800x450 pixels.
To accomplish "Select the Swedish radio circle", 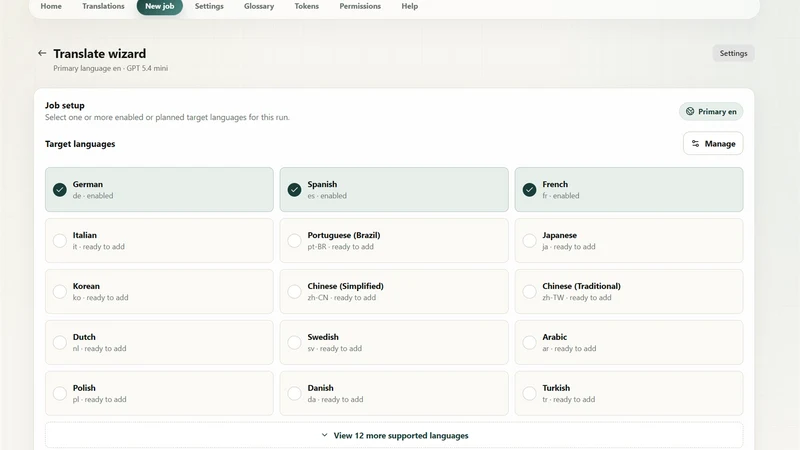I will click(x=294, y=343).
